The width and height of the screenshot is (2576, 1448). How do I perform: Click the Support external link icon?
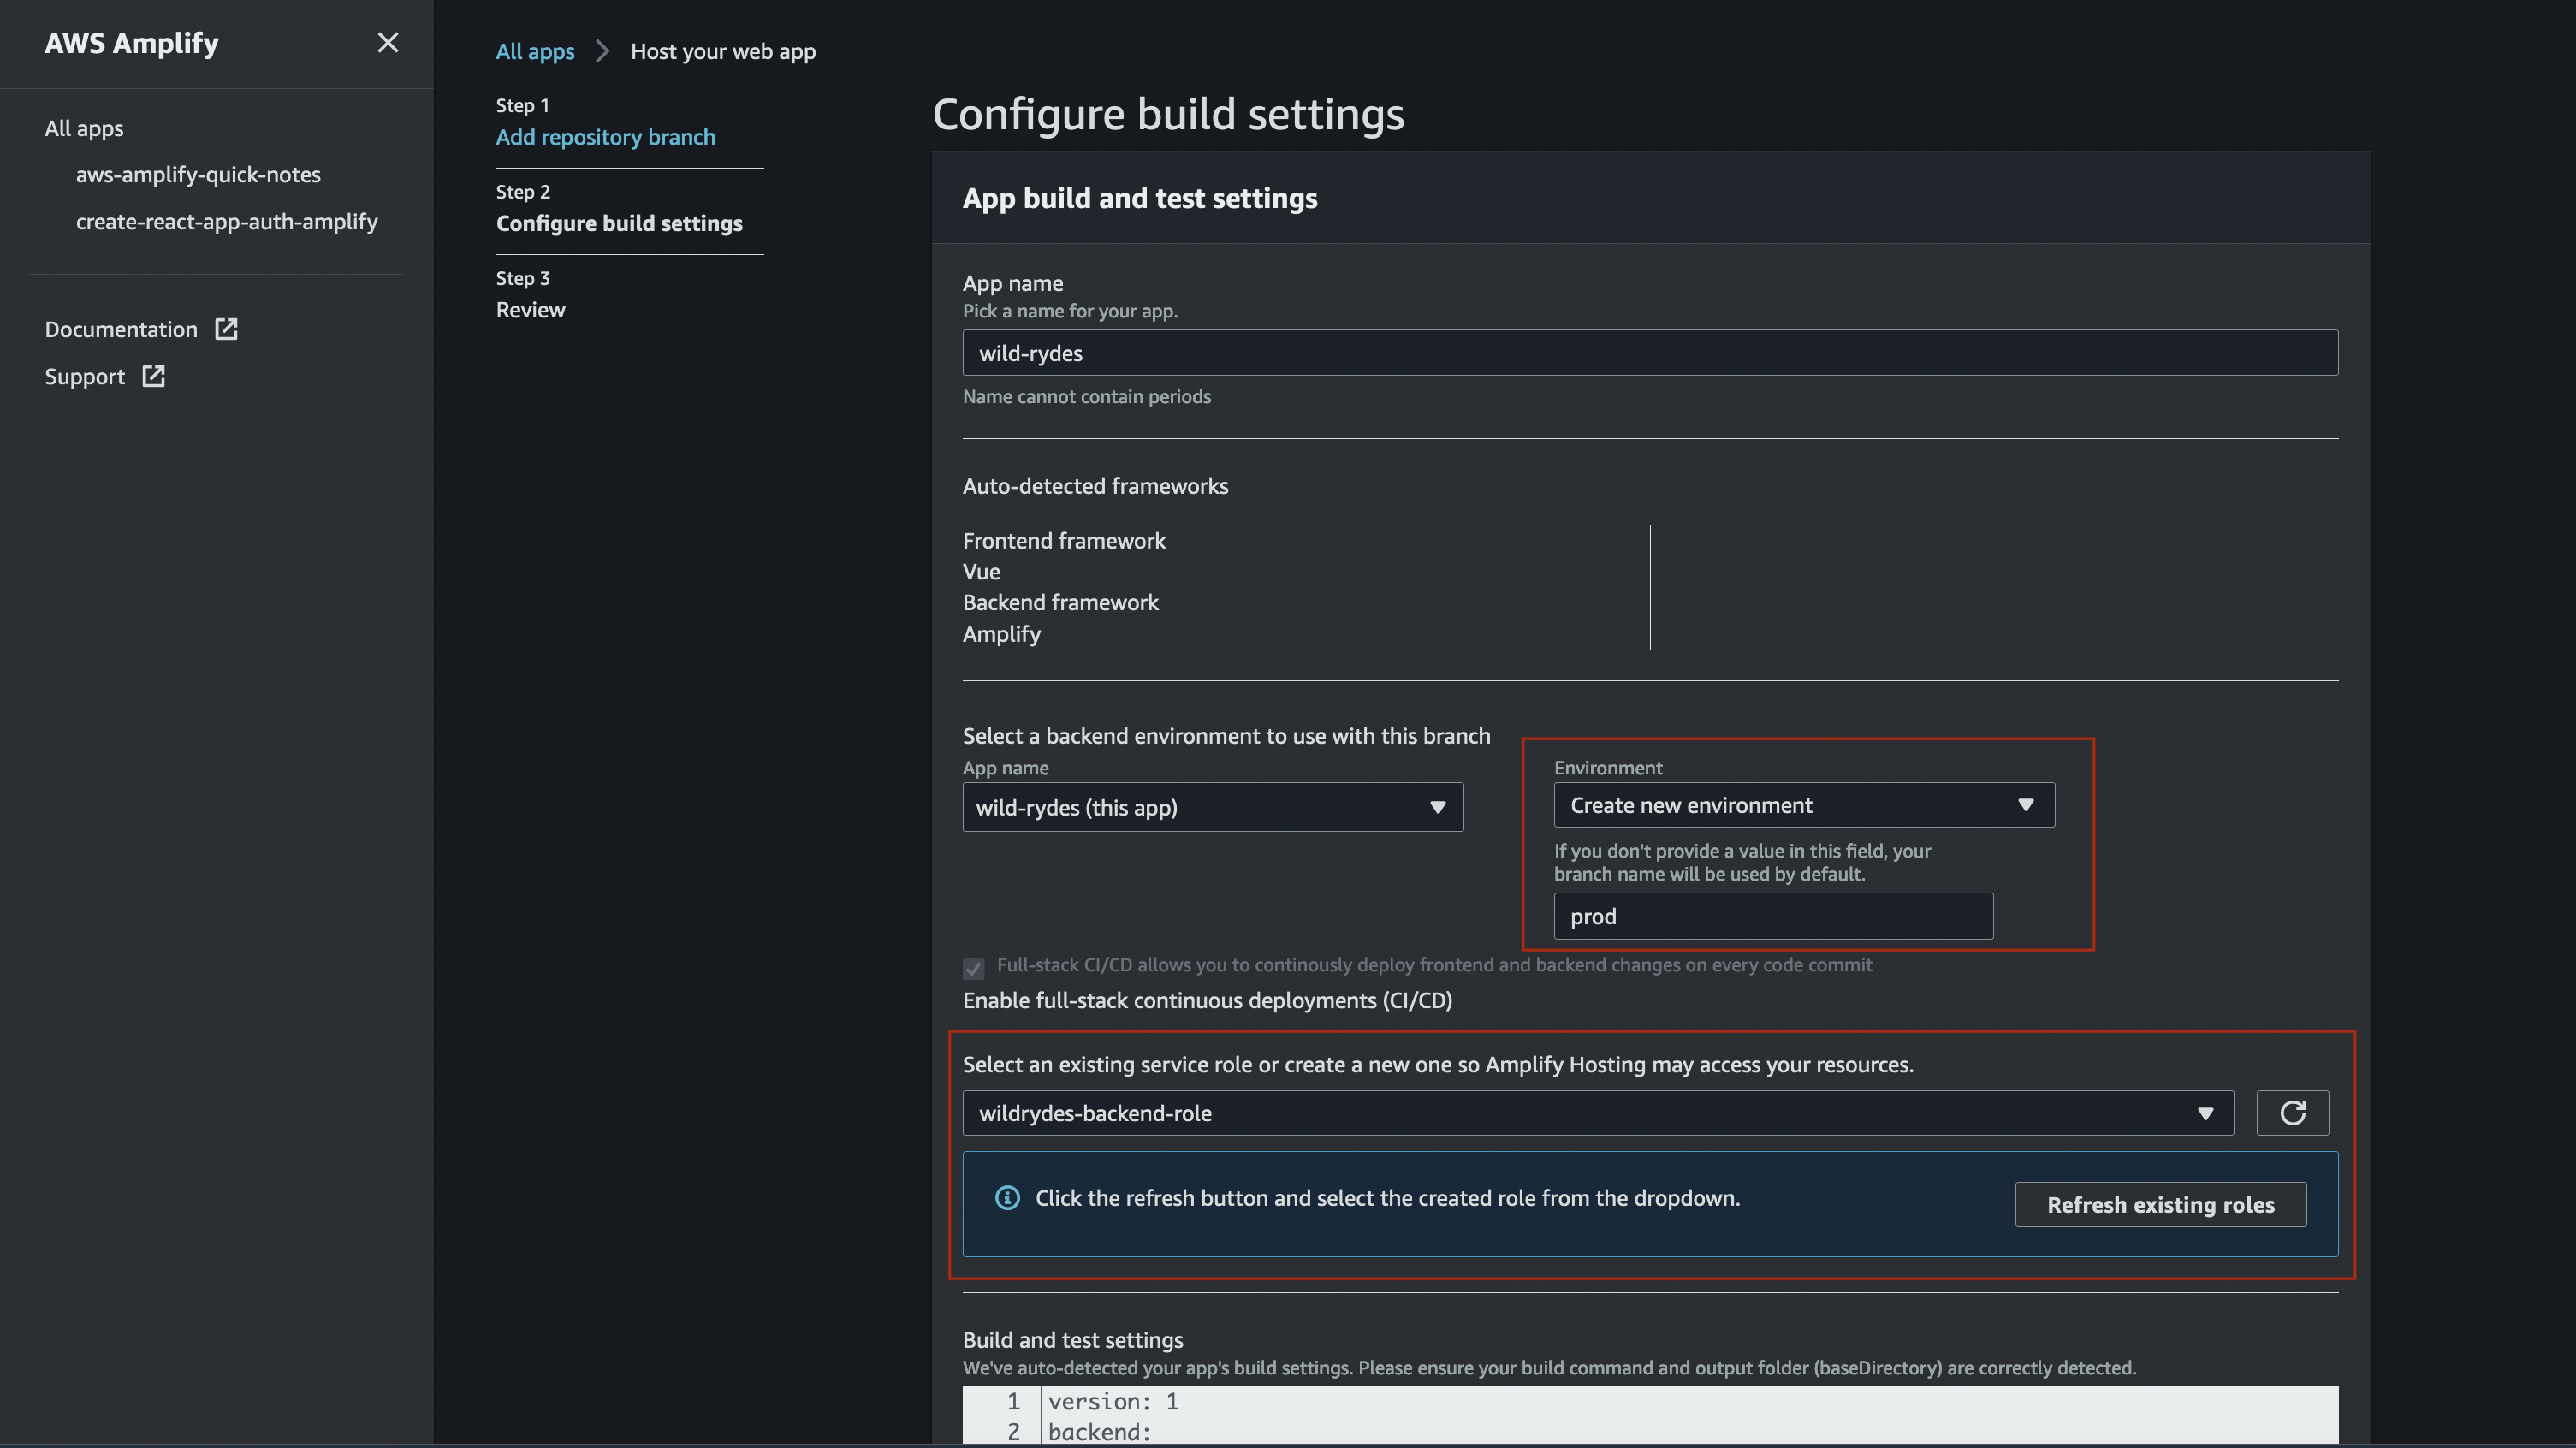click(x=153, y=376)
